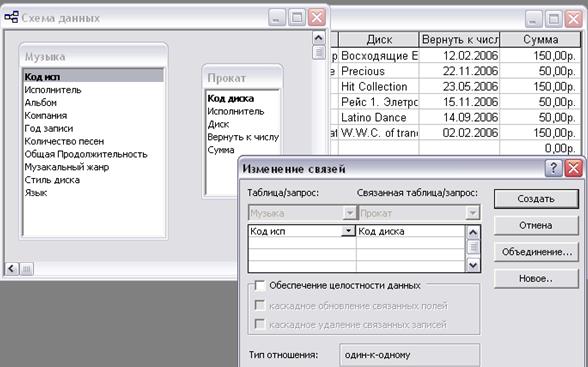
Task: Click the Прокат table title bar
Action: tap(242, 78)
